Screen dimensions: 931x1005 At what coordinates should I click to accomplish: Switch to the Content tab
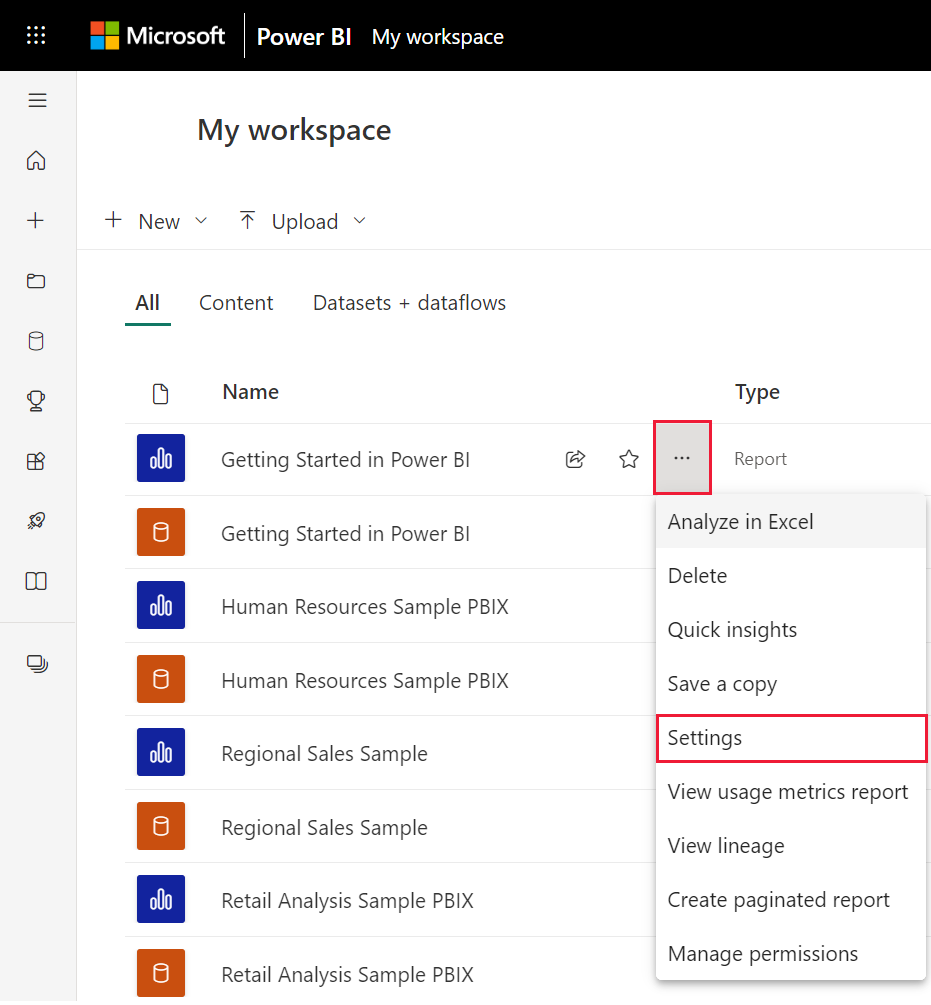pos(236,303)
